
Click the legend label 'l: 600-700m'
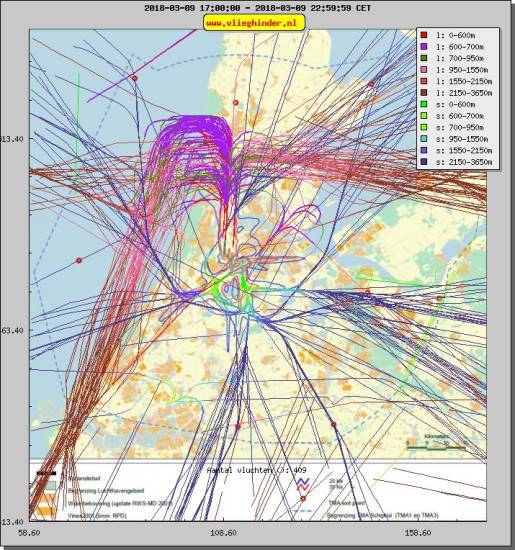point(460,47)
